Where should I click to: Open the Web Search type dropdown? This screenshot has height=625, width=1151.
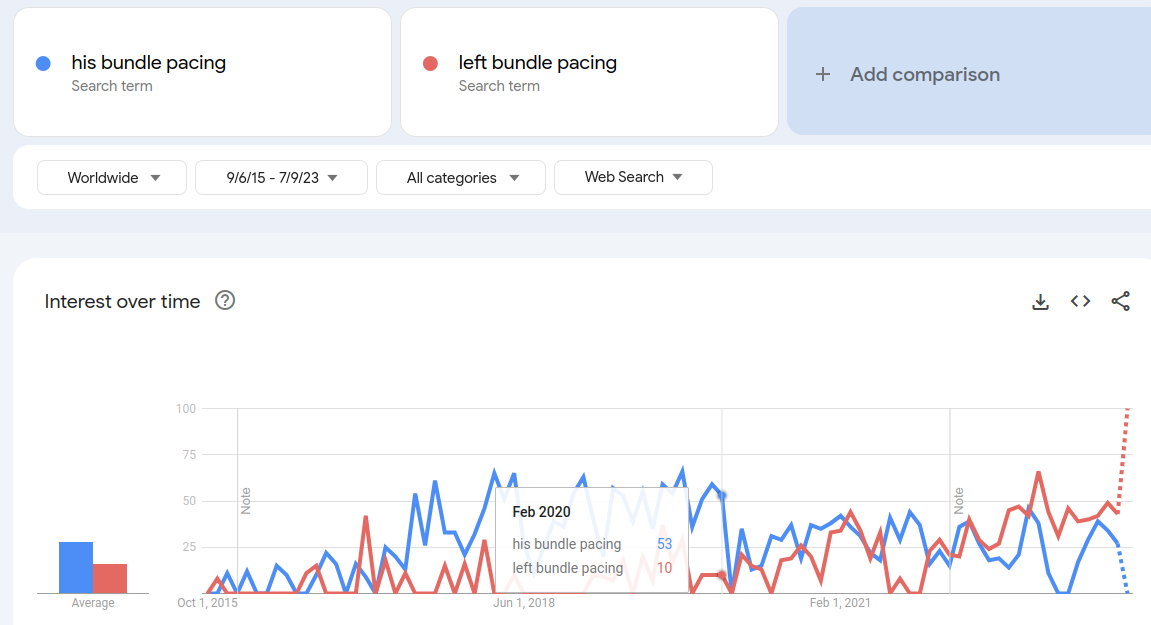(x=633, y=177)
